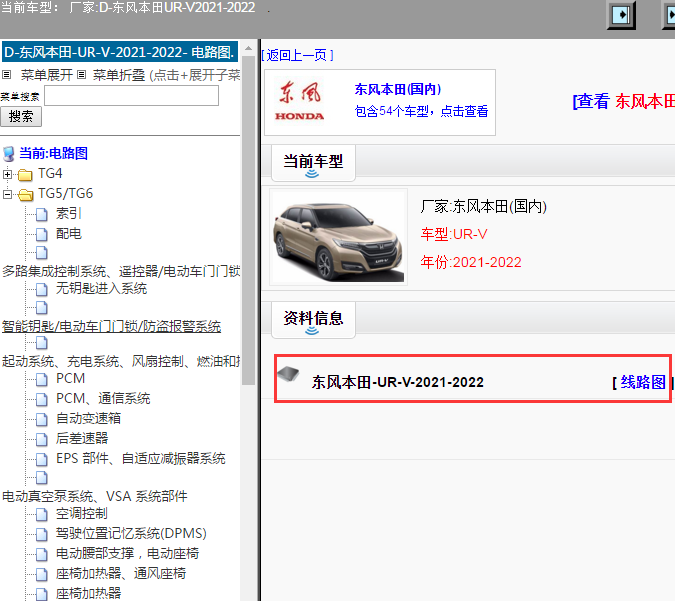Click the 菜单折叠 icon
The width and height of the screenshot is (675, 601).
point(82,75)
